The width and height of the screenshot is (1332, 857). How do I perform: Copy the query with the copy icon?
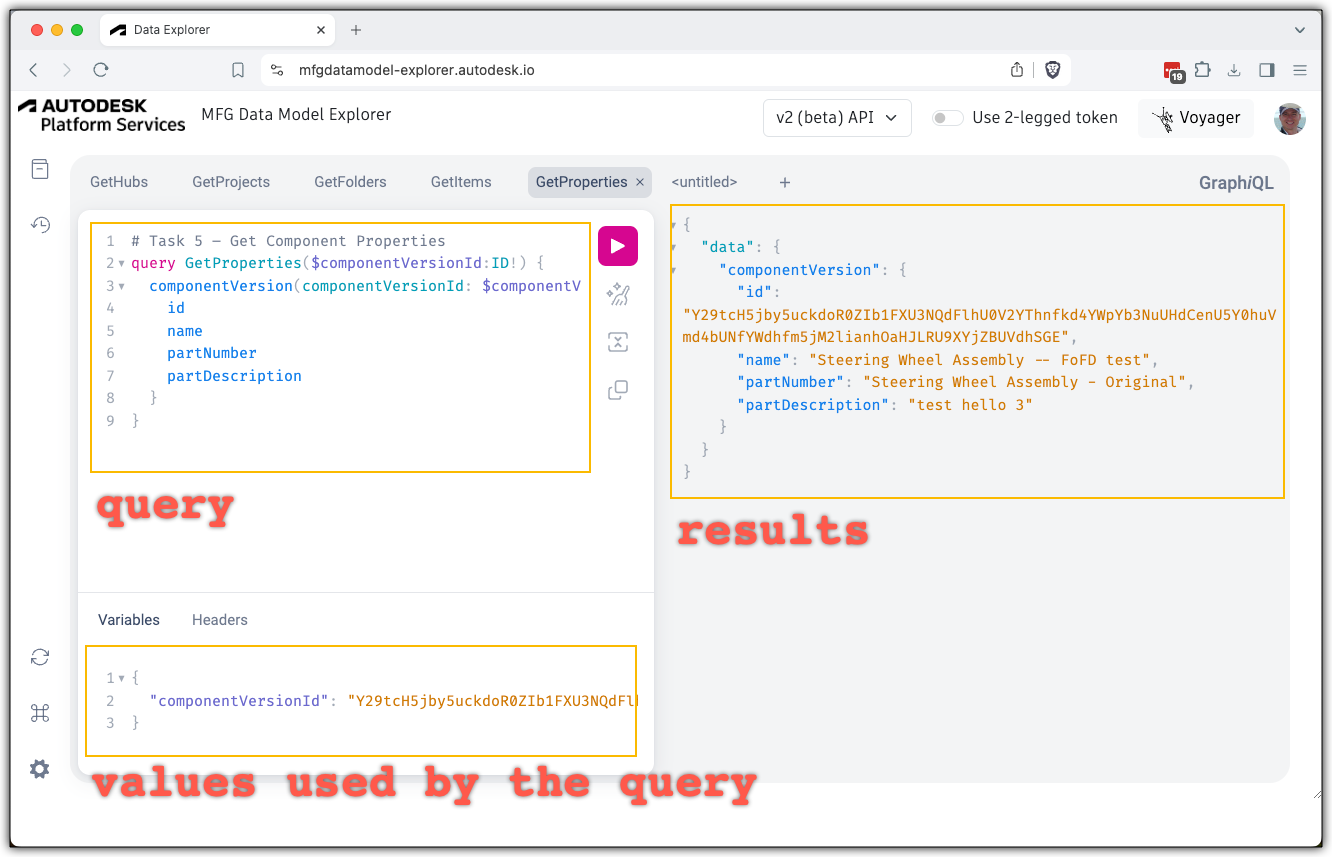(x=618, y=390)
